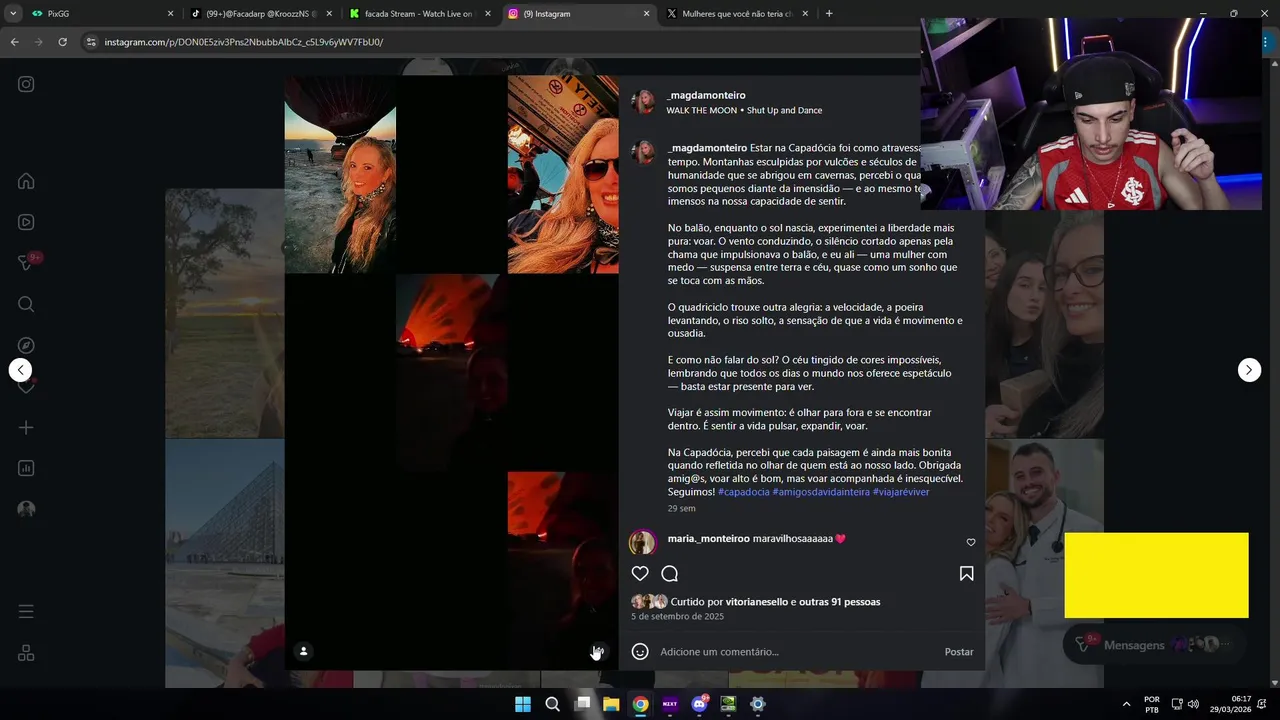
Task: Open the Windows Start menu
Action: 523,704
